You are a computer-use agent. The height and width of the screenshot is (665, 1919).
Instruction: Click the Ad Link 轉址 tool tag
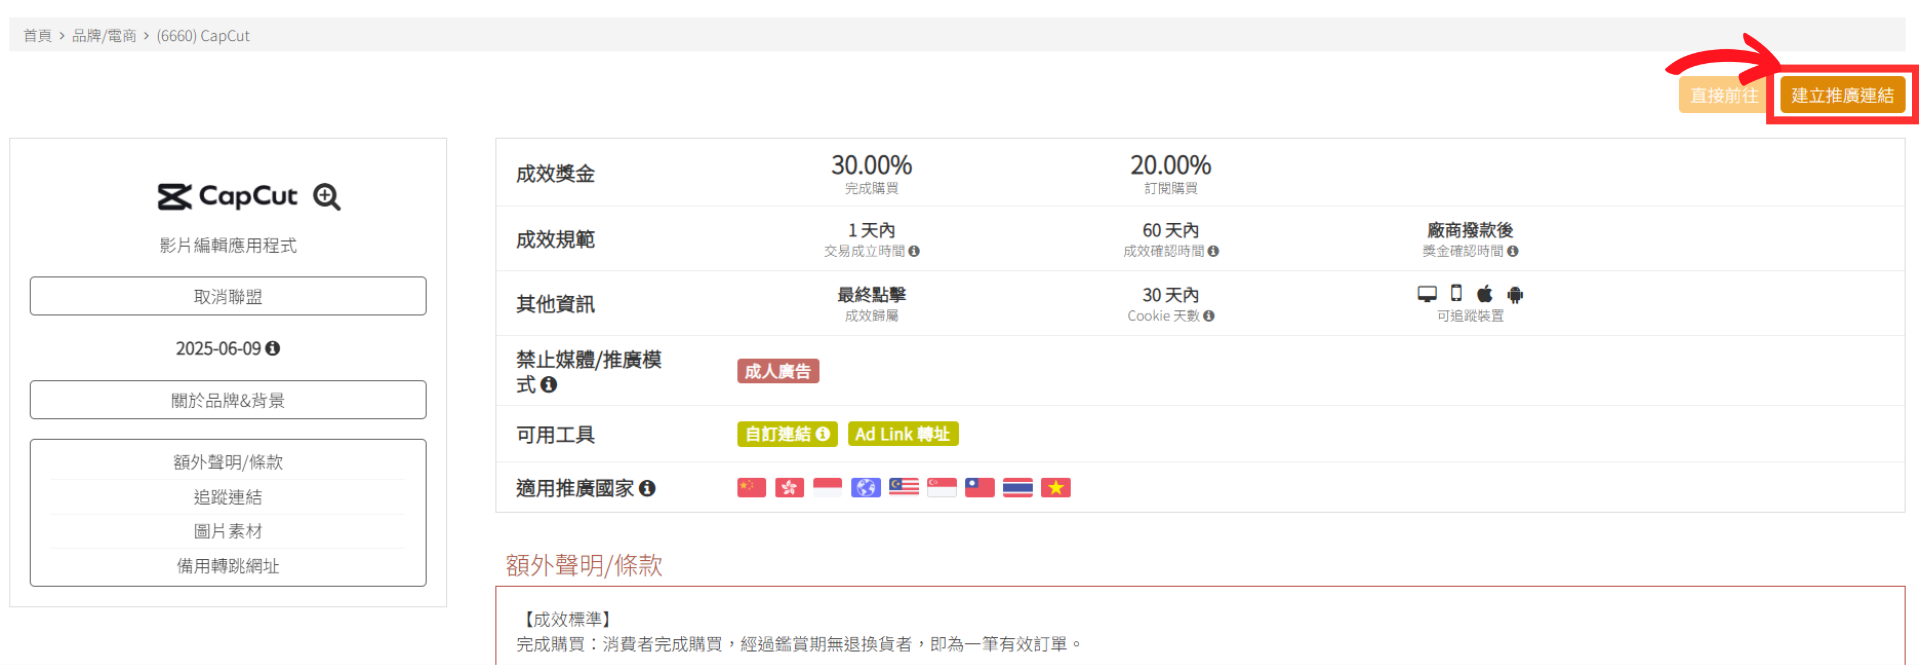tap(903, 434)
